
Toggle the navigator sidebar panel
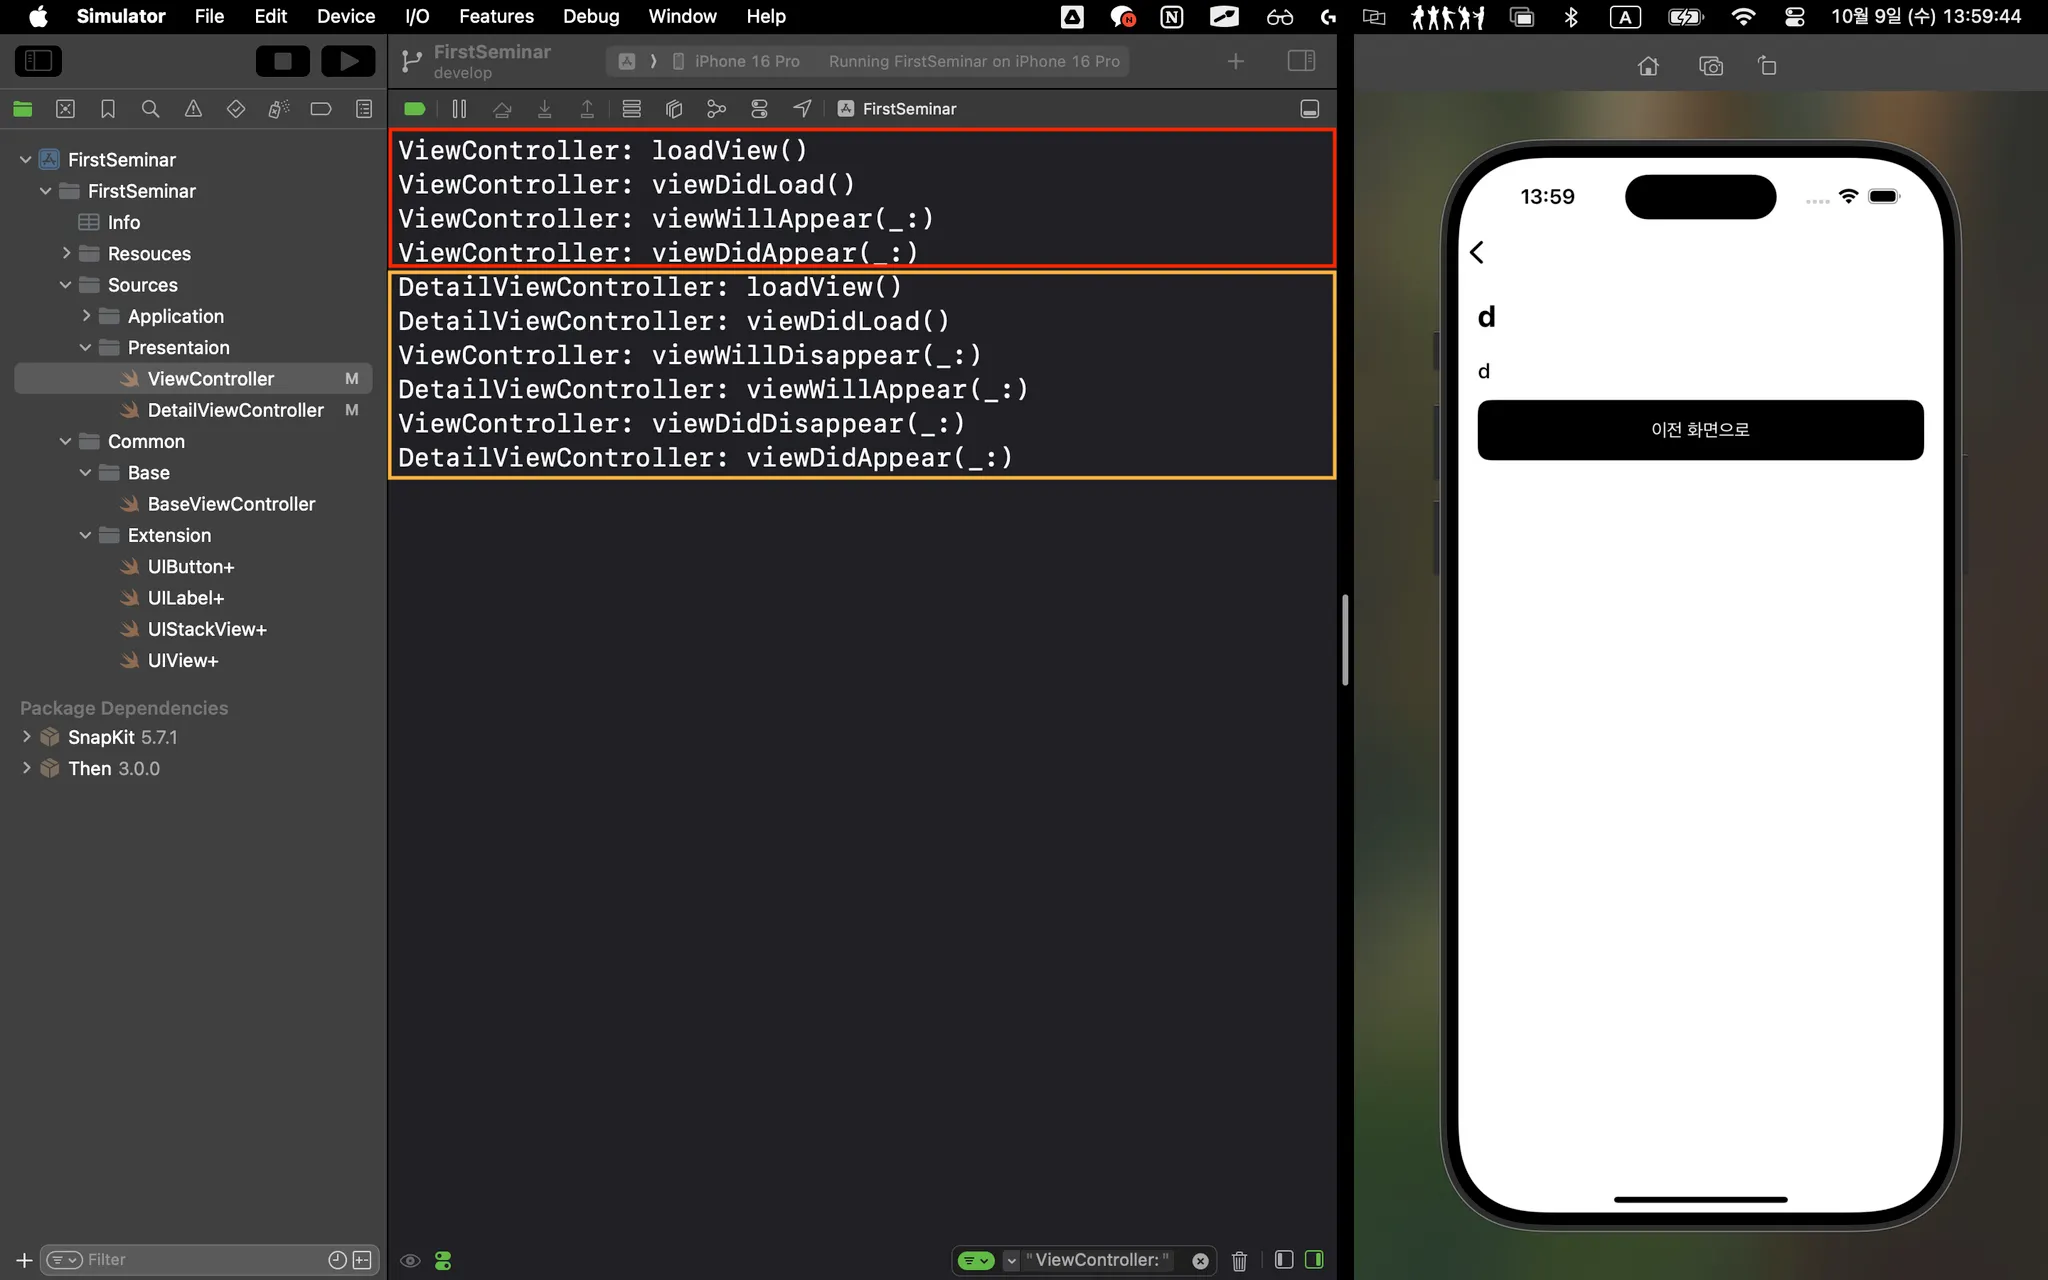(x=39, y=61)
